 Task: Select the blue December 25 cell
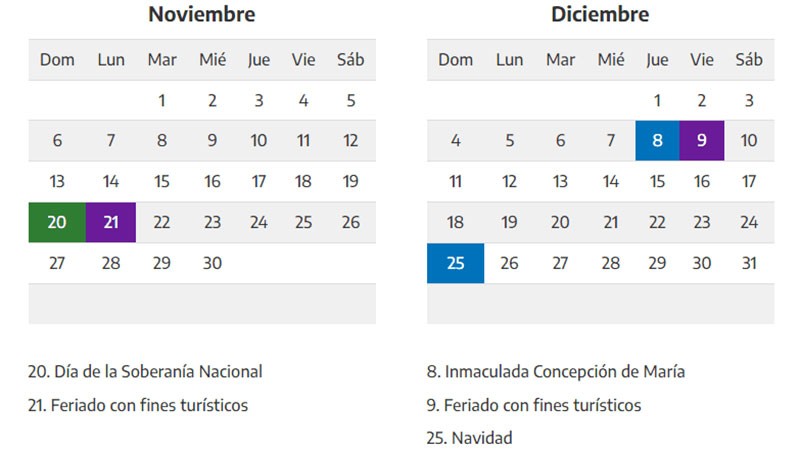[456, 263]
